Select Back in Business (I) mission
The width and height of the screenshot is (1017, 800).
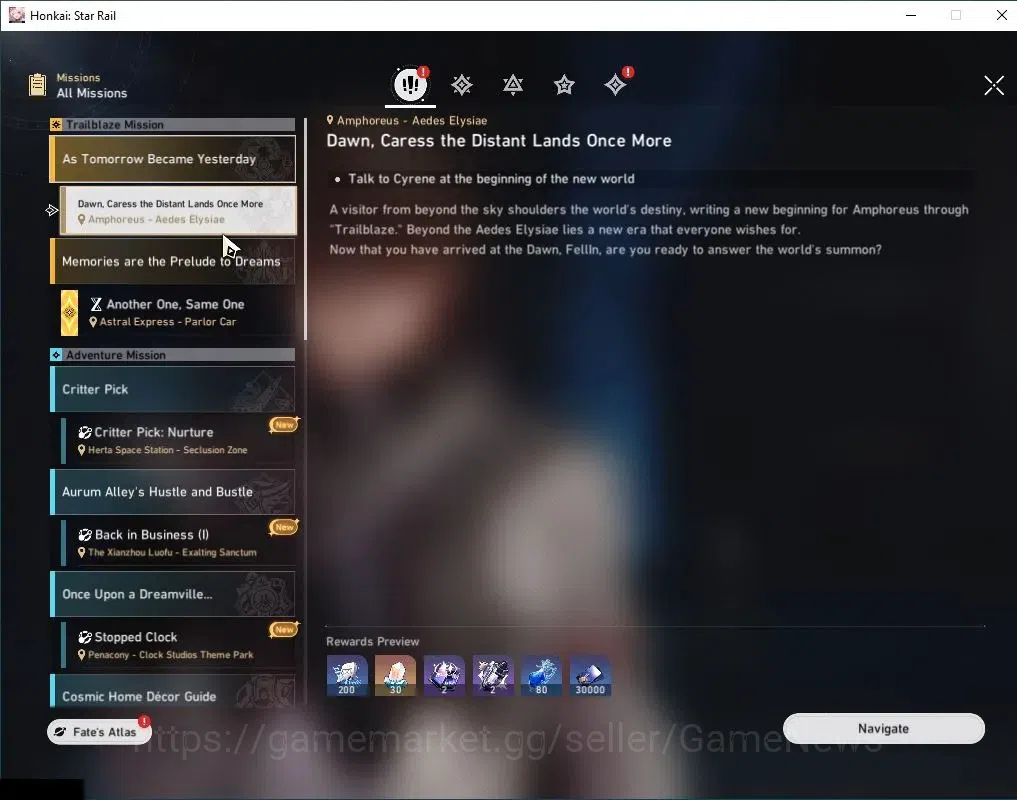(178, 543)
